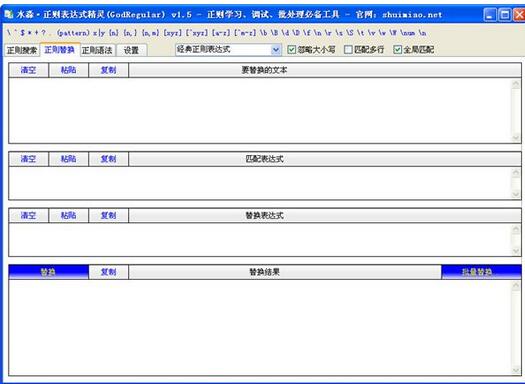Click 粘贴 in the 匹配表达式 row
This screenshot has width=525, height=384.
(68, 159)
